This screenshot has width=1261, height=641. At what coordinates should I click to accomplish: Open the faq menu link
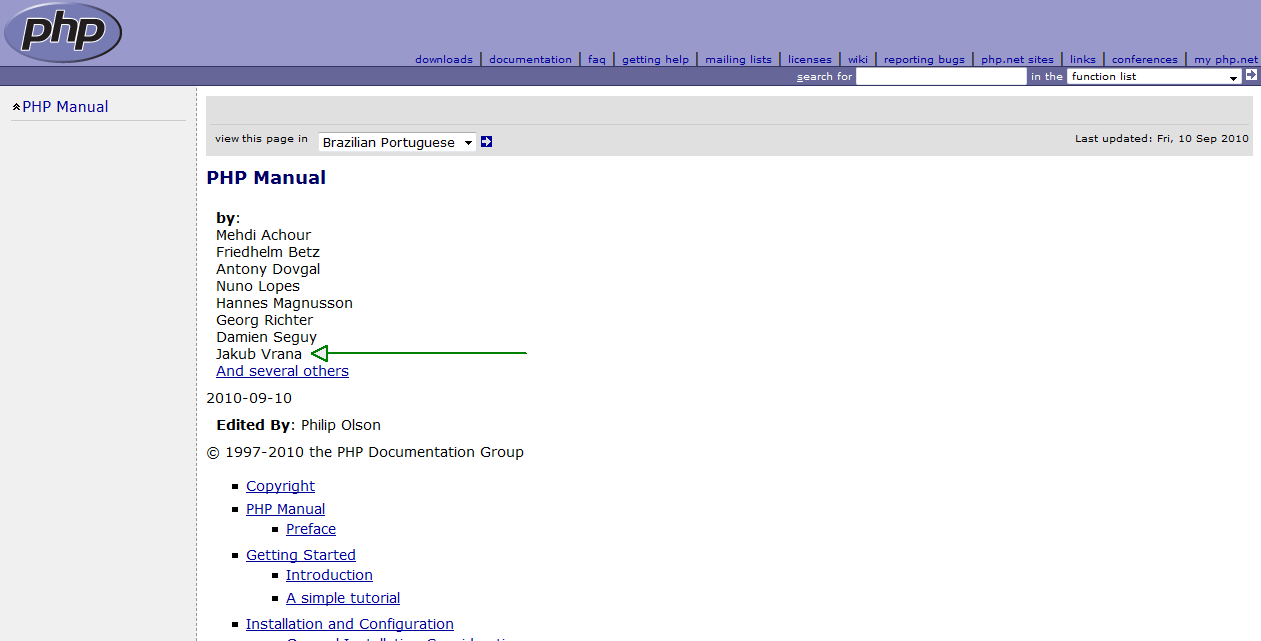[597, 59]
